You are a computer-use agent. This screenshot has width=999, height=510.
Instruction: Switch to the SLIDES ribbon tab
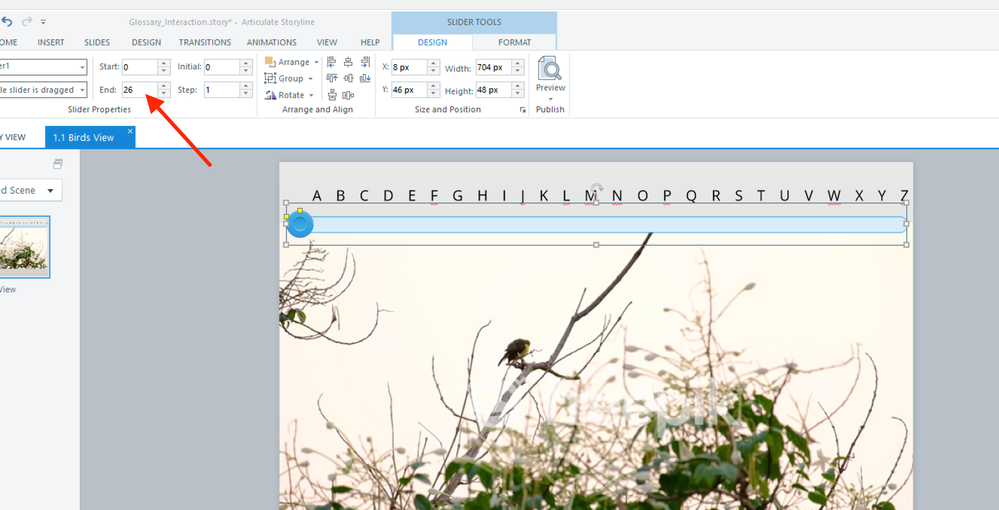tap(97, 42)
